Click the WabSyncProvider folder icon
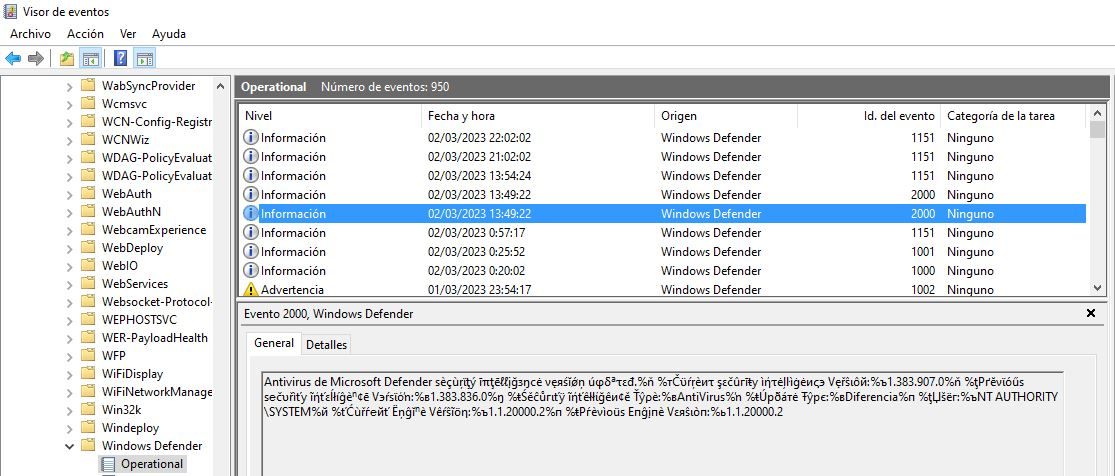The height and width of the screenshot is (476, 1115). 87,85
